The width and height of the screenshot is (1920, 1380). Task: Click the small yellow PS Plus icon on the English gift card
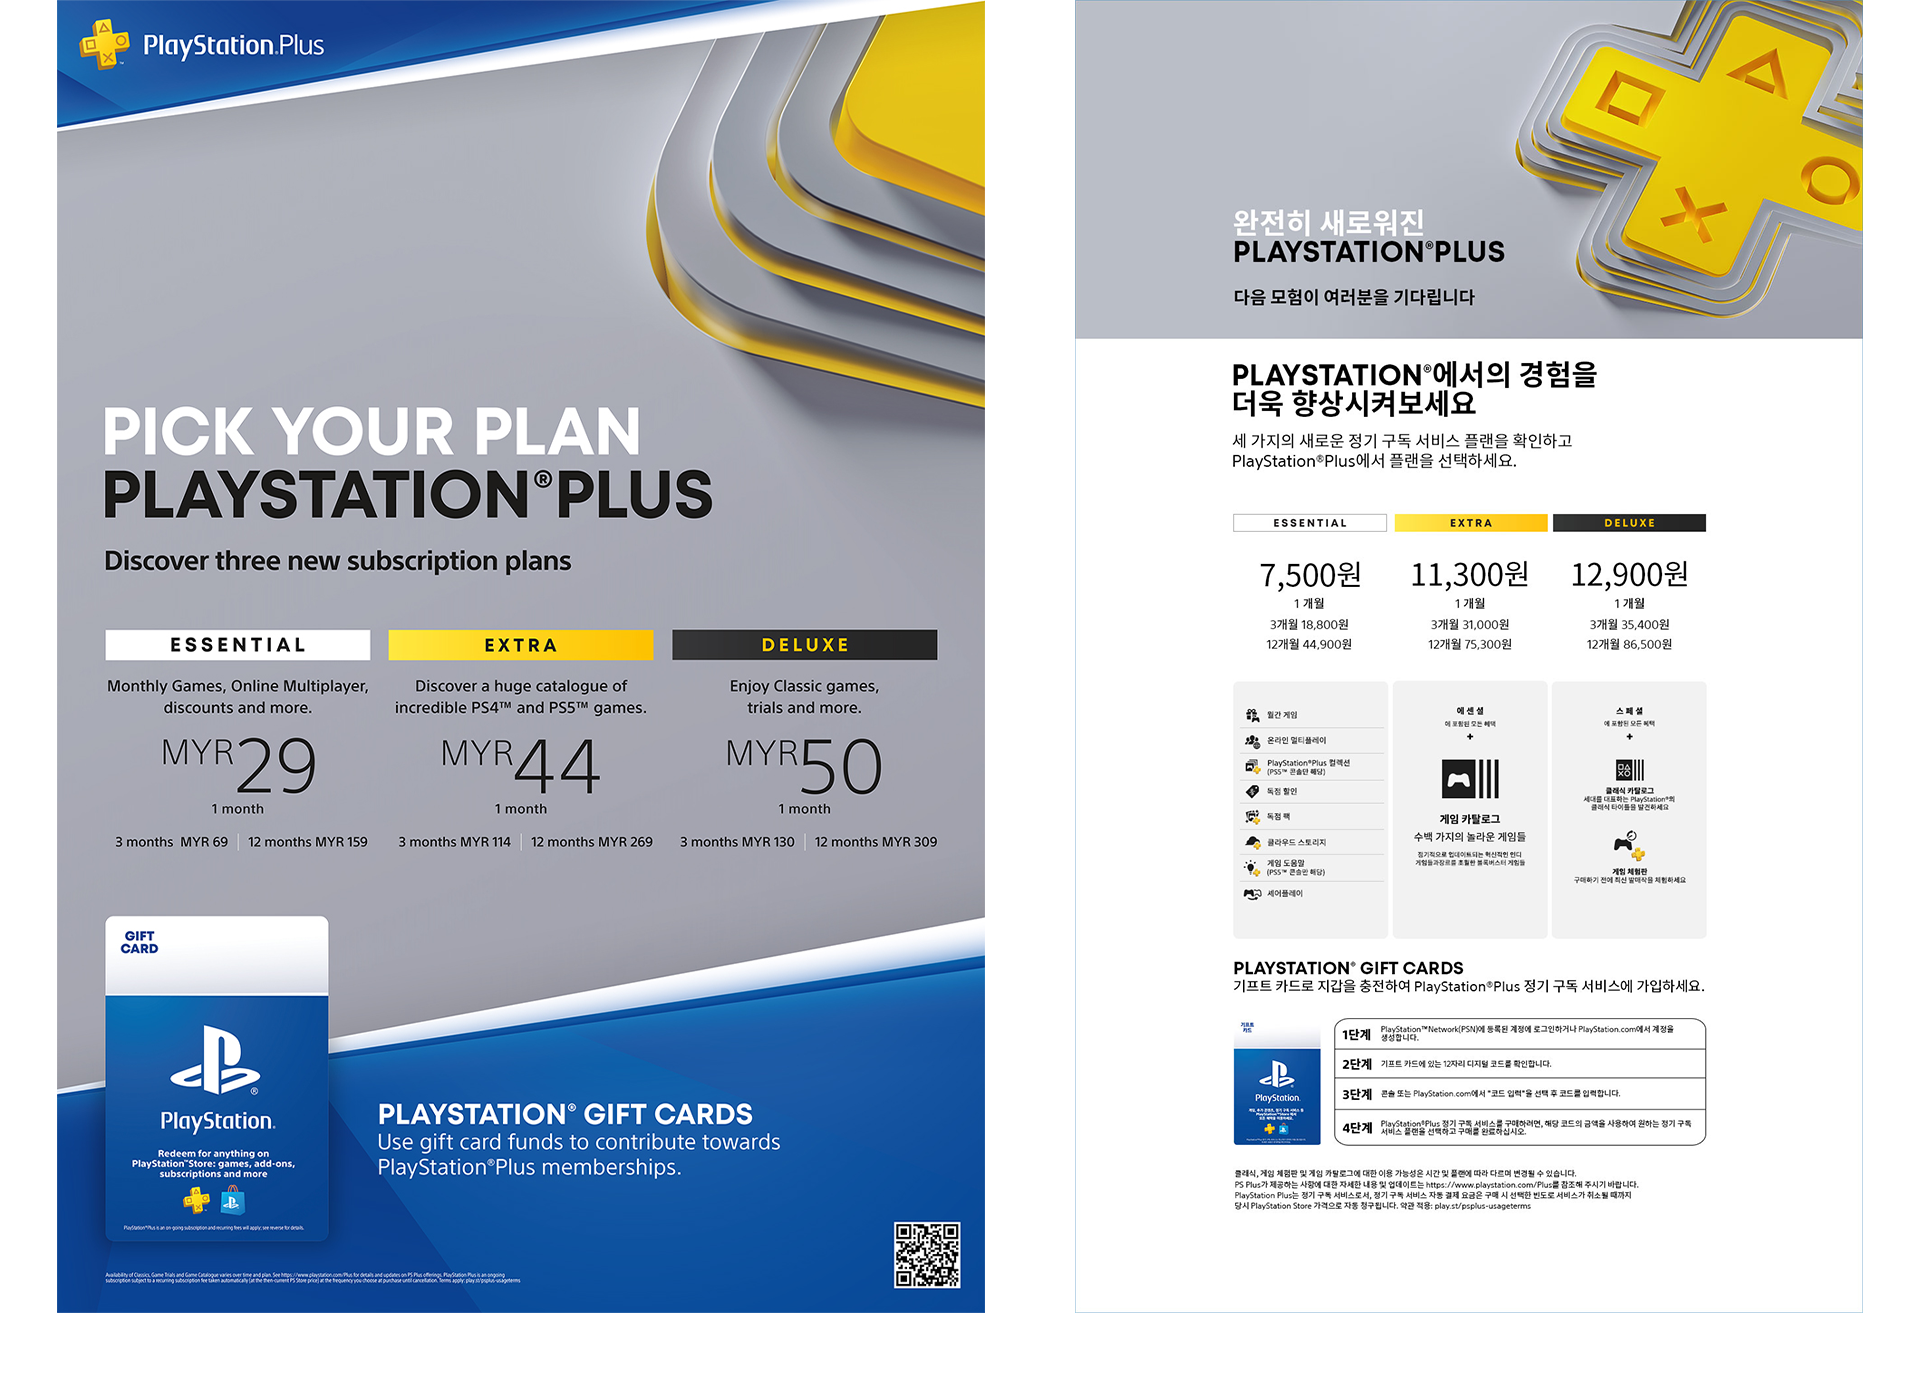point(196,1198)
